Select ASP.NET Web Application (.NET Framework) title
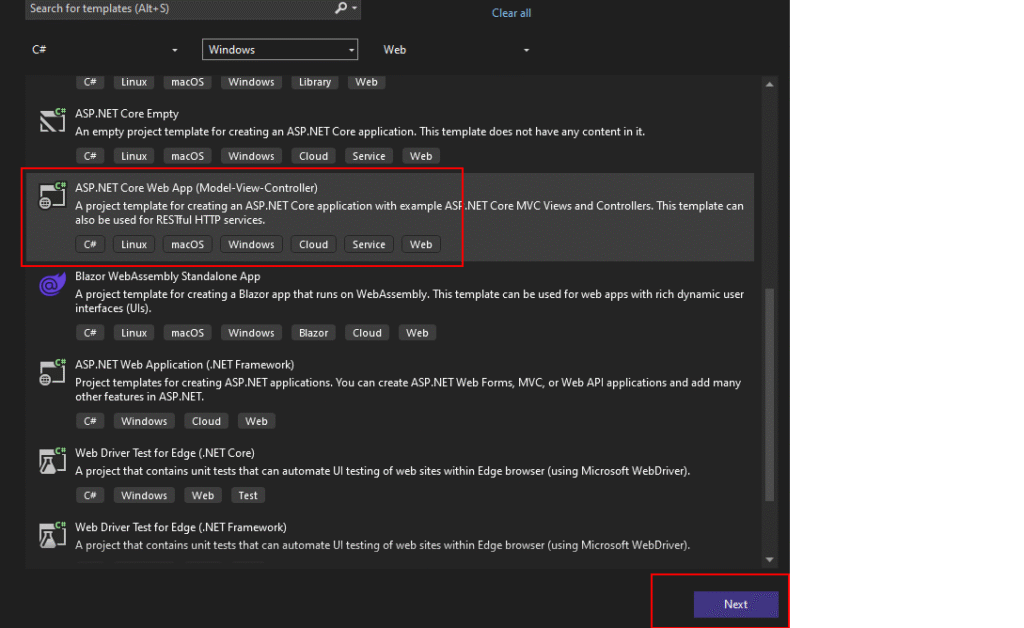This screenshot has width=1024, height=628. (x=184, y=365)
